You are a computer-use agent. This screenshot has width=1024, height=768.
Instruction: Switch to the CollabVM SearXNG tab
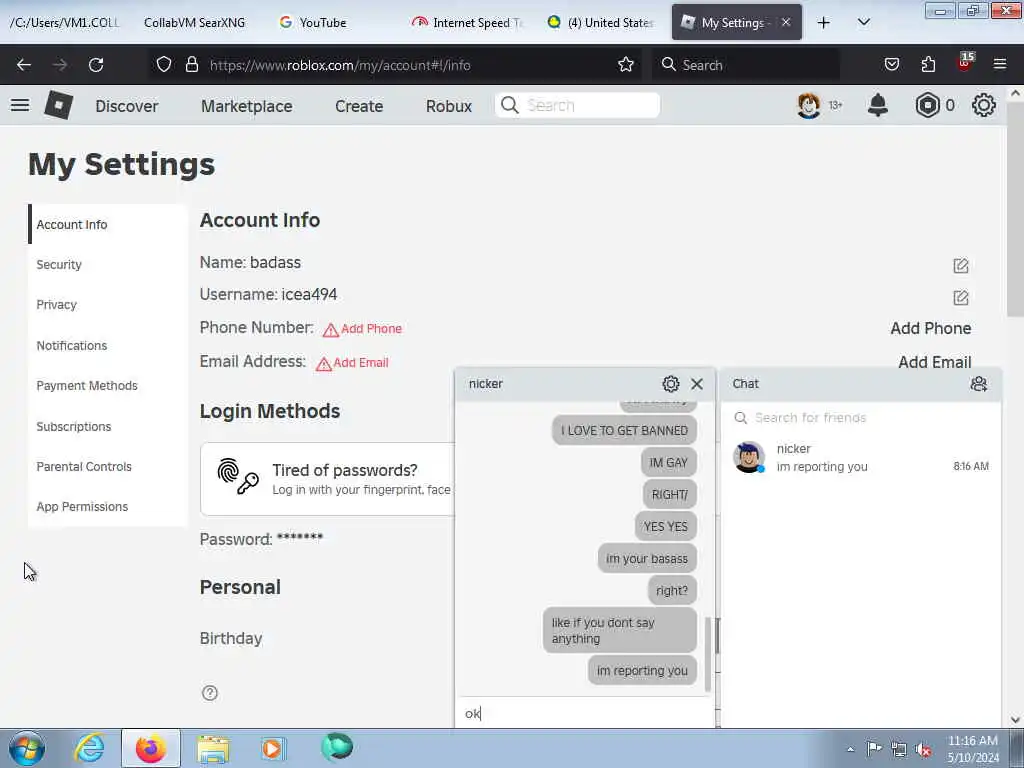coord(195,23)
